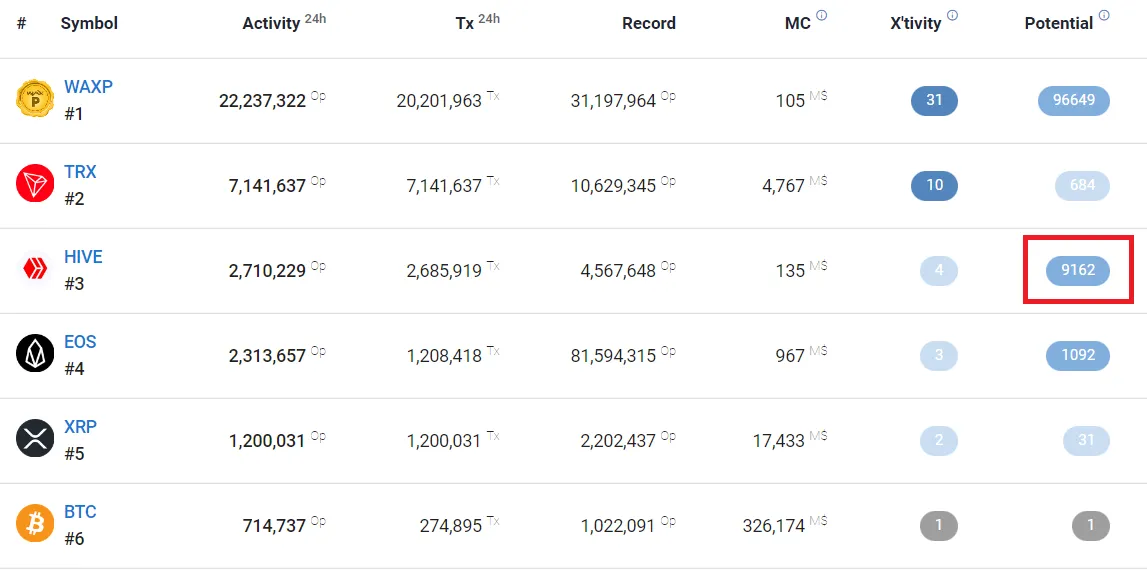Image resolution: width=1147 pixels, height=577 pixels.
Task: Click the XRP logo icon
Action: click(35, 439)
